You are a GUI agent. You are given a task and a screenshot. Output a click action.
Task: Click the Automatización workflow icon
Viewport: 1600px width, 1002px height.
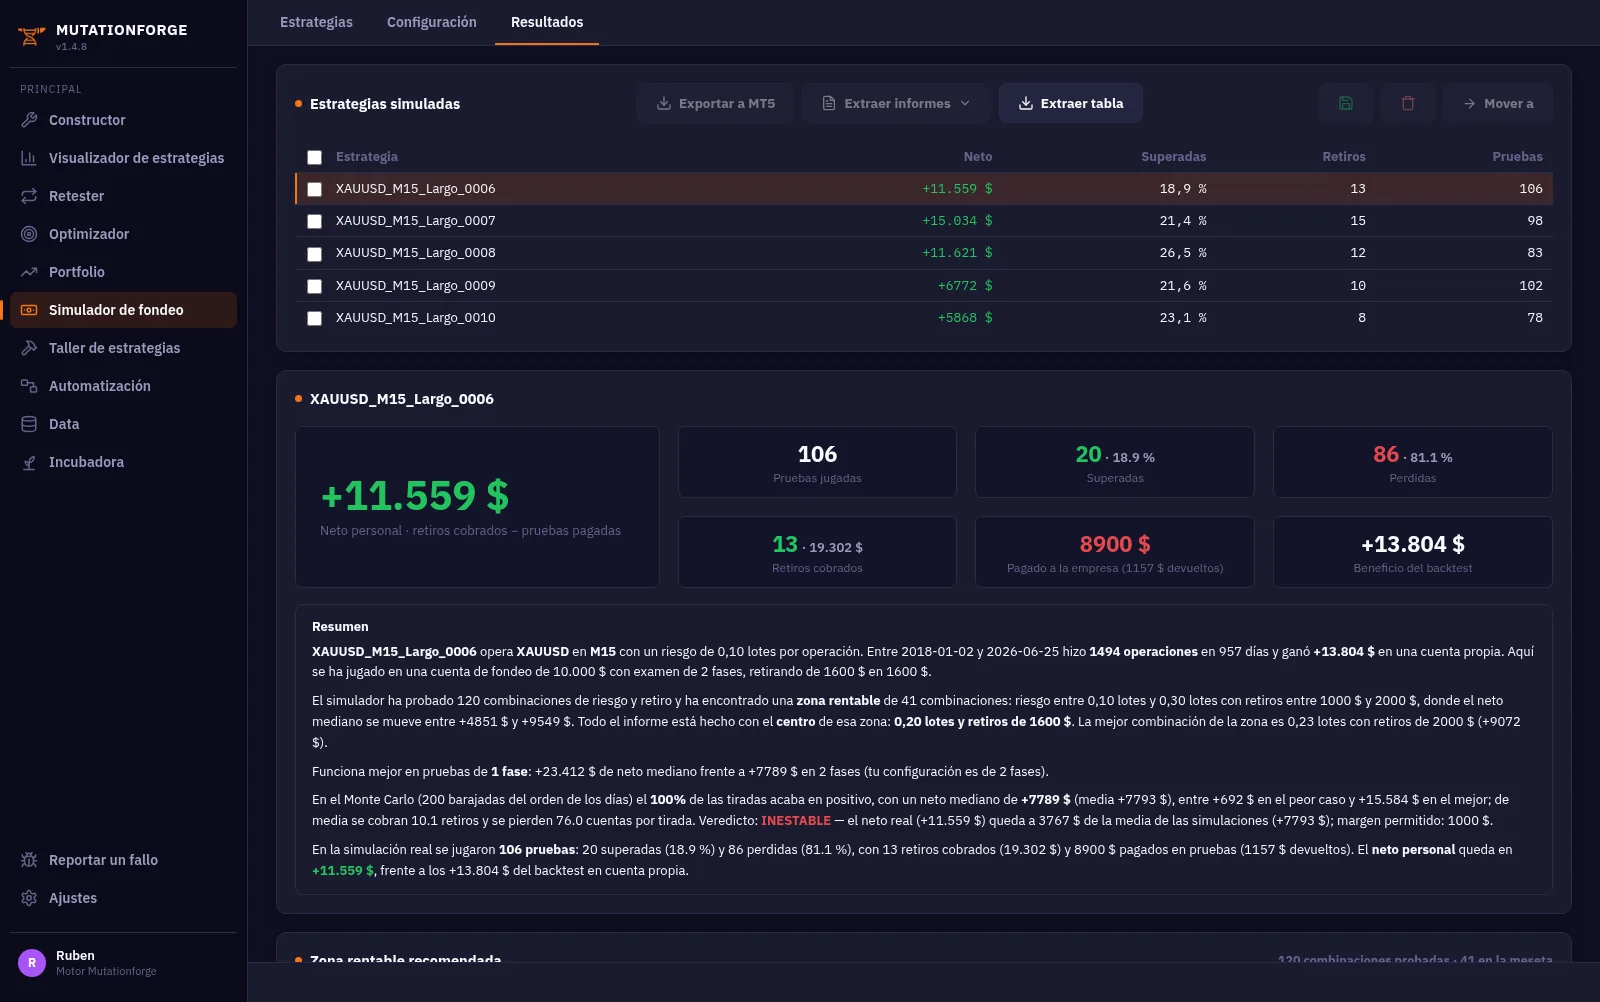pyautogui.click(x=29, y=386)
